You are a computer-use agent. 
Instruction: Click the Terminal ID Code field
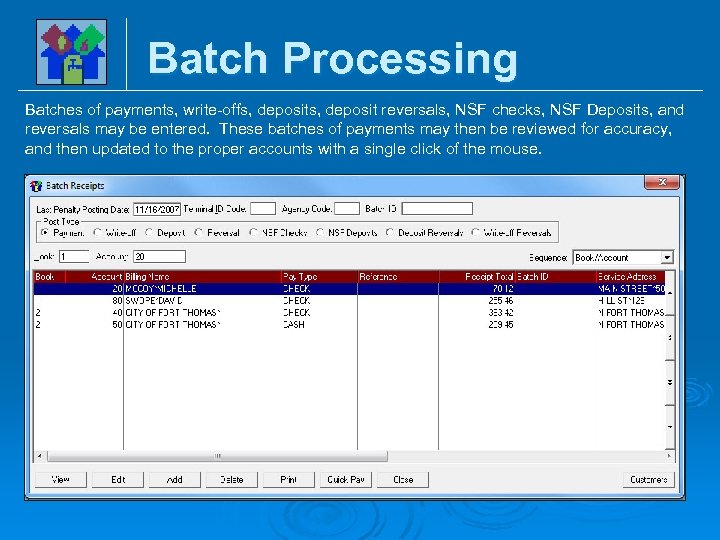point(263,209)
